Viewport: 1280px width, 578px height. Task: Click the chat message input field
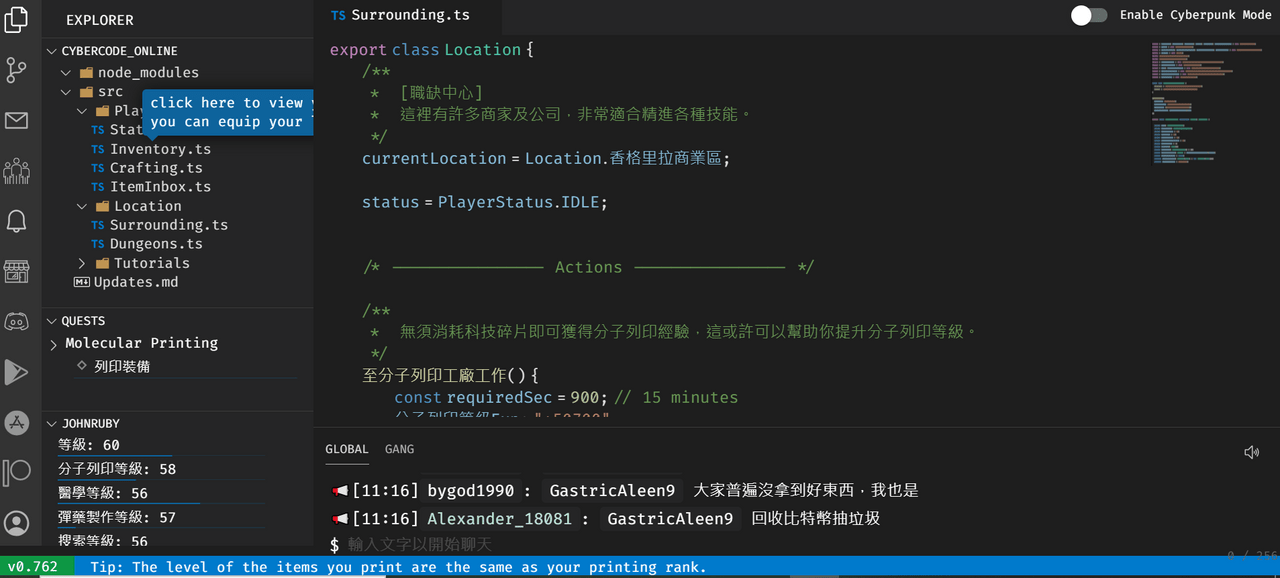(x=700, y=545)
